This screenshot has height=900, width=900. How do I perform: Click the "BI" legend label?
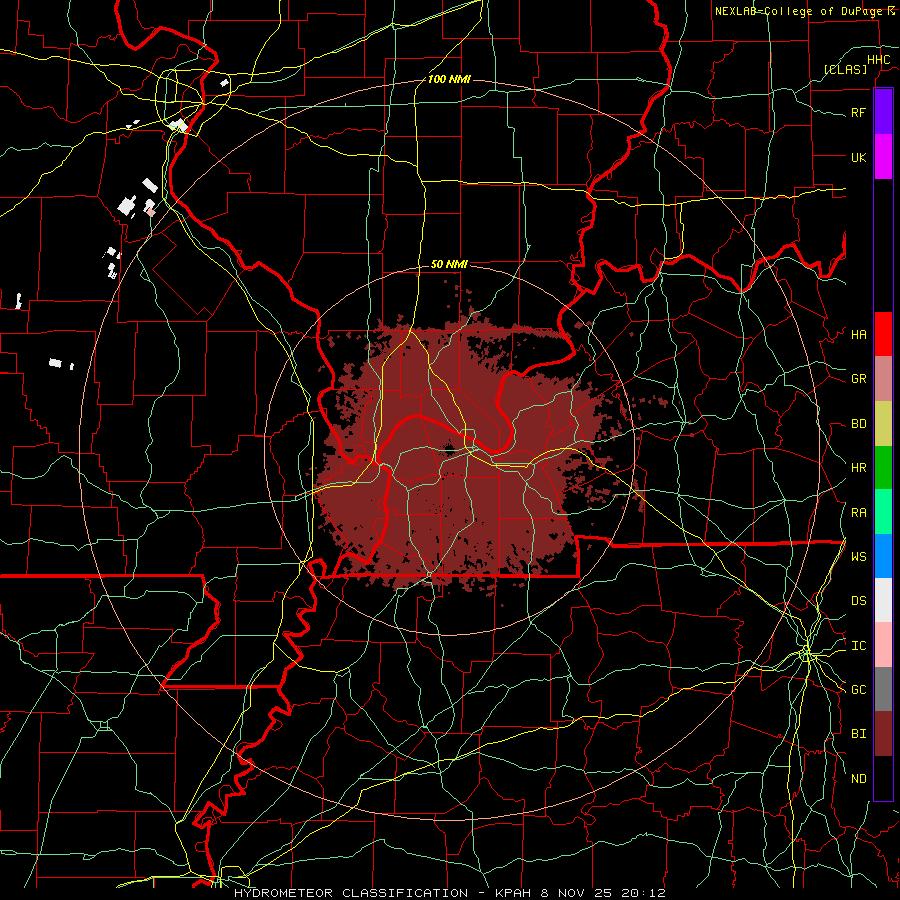[x=858, y=734]
